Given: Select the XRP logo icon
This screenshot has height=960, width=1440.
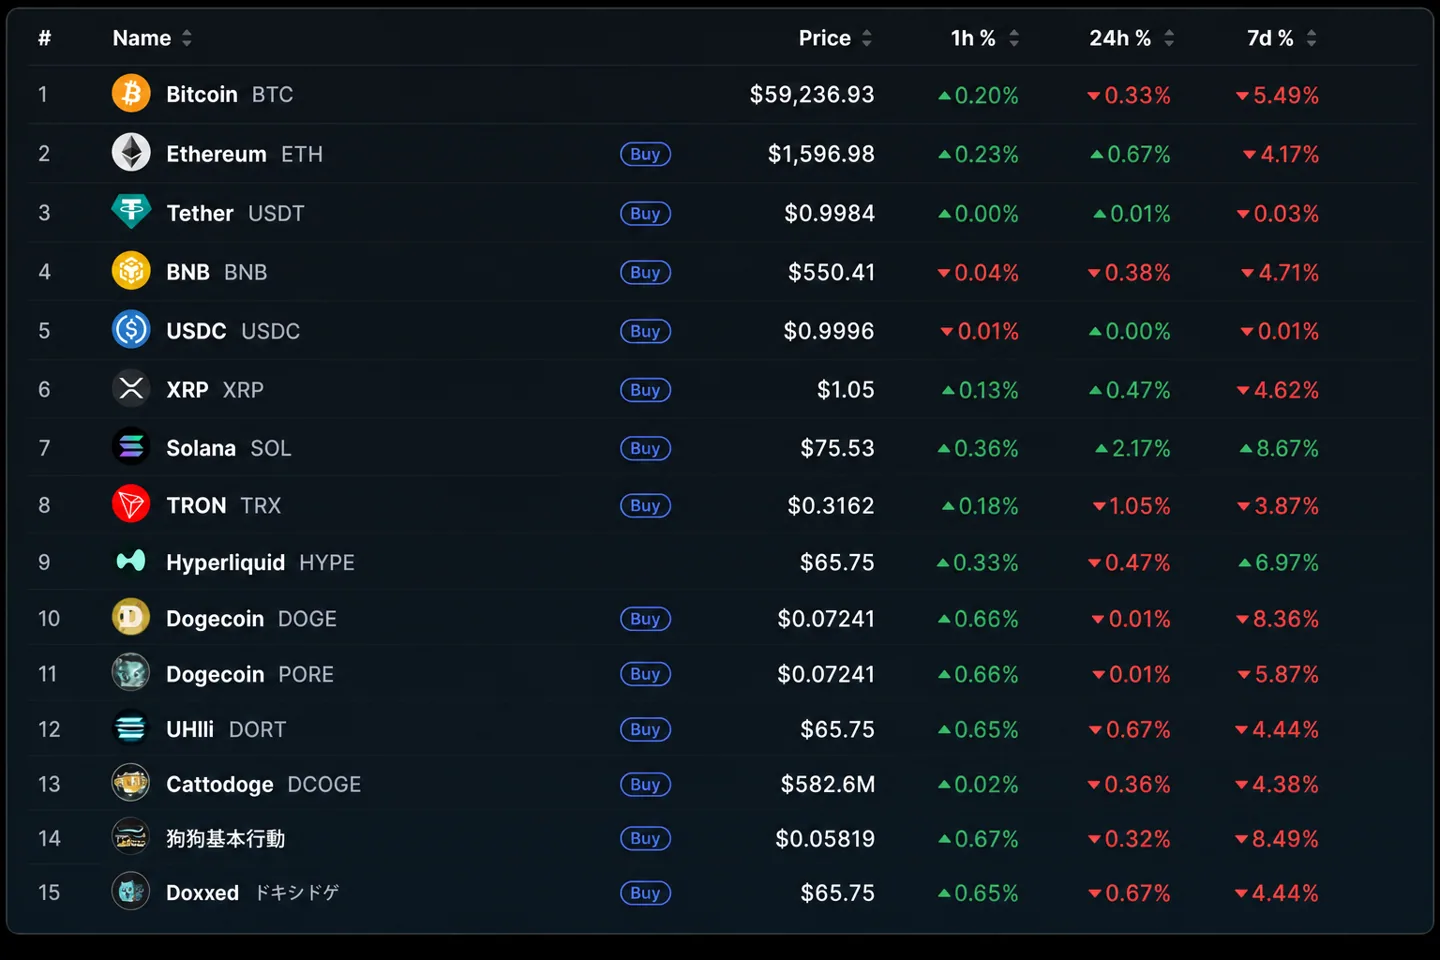Looking at the screenshot, I should [x=131, y=389].
